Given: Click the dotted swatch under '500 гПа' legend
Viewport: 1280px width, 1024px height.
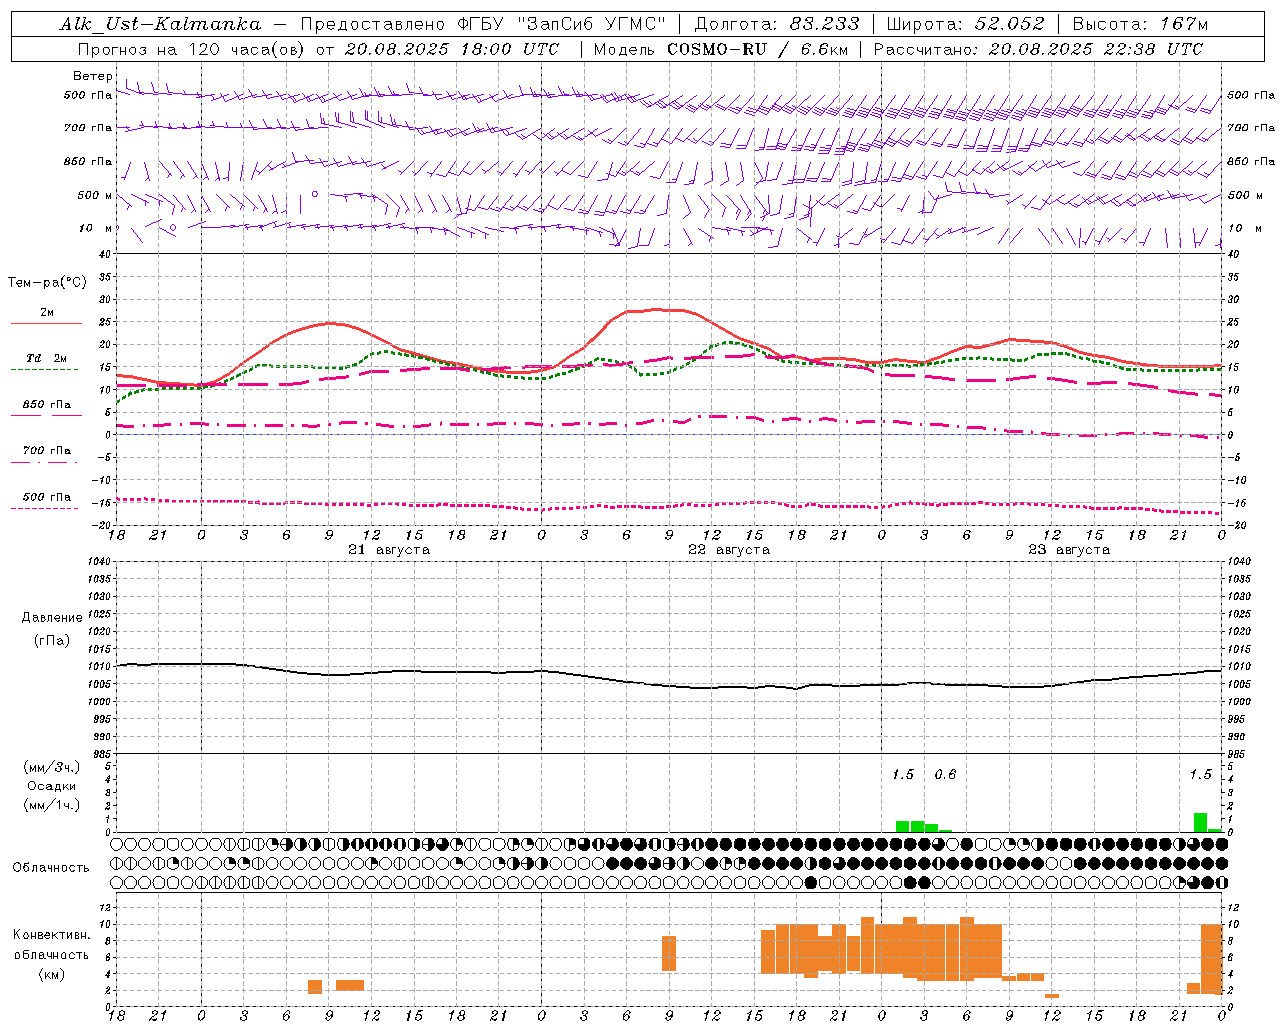Looking at the screenshot, I should (x=45, y=508).
